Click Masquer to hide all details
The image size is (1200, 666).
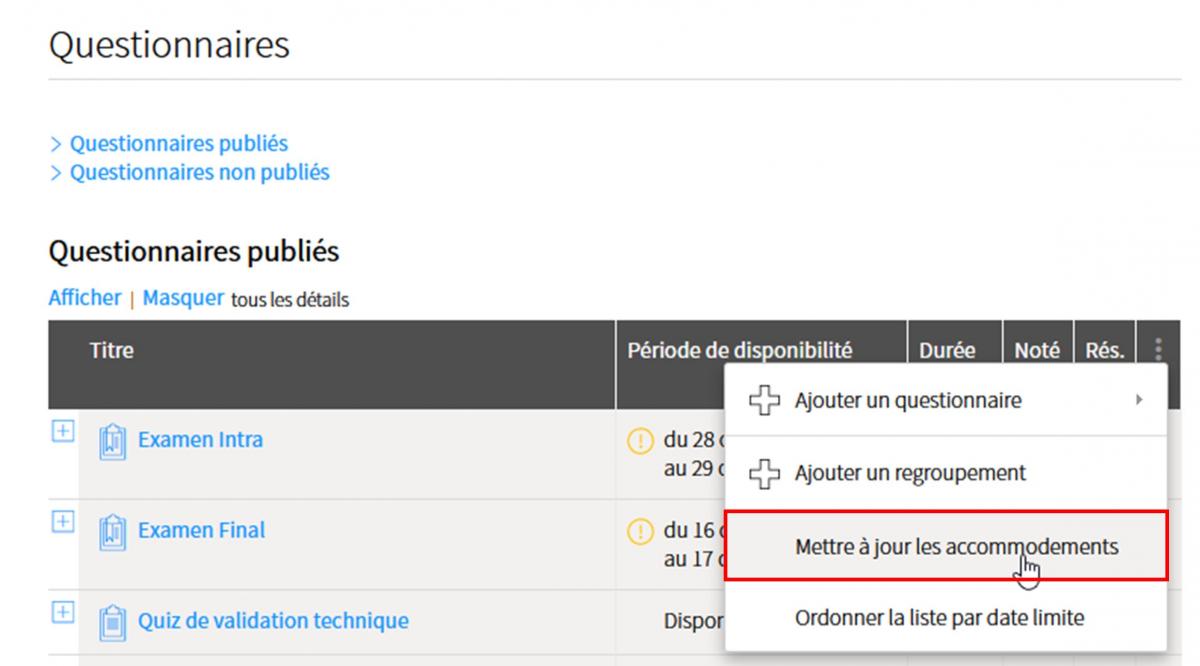click(183, 298)
